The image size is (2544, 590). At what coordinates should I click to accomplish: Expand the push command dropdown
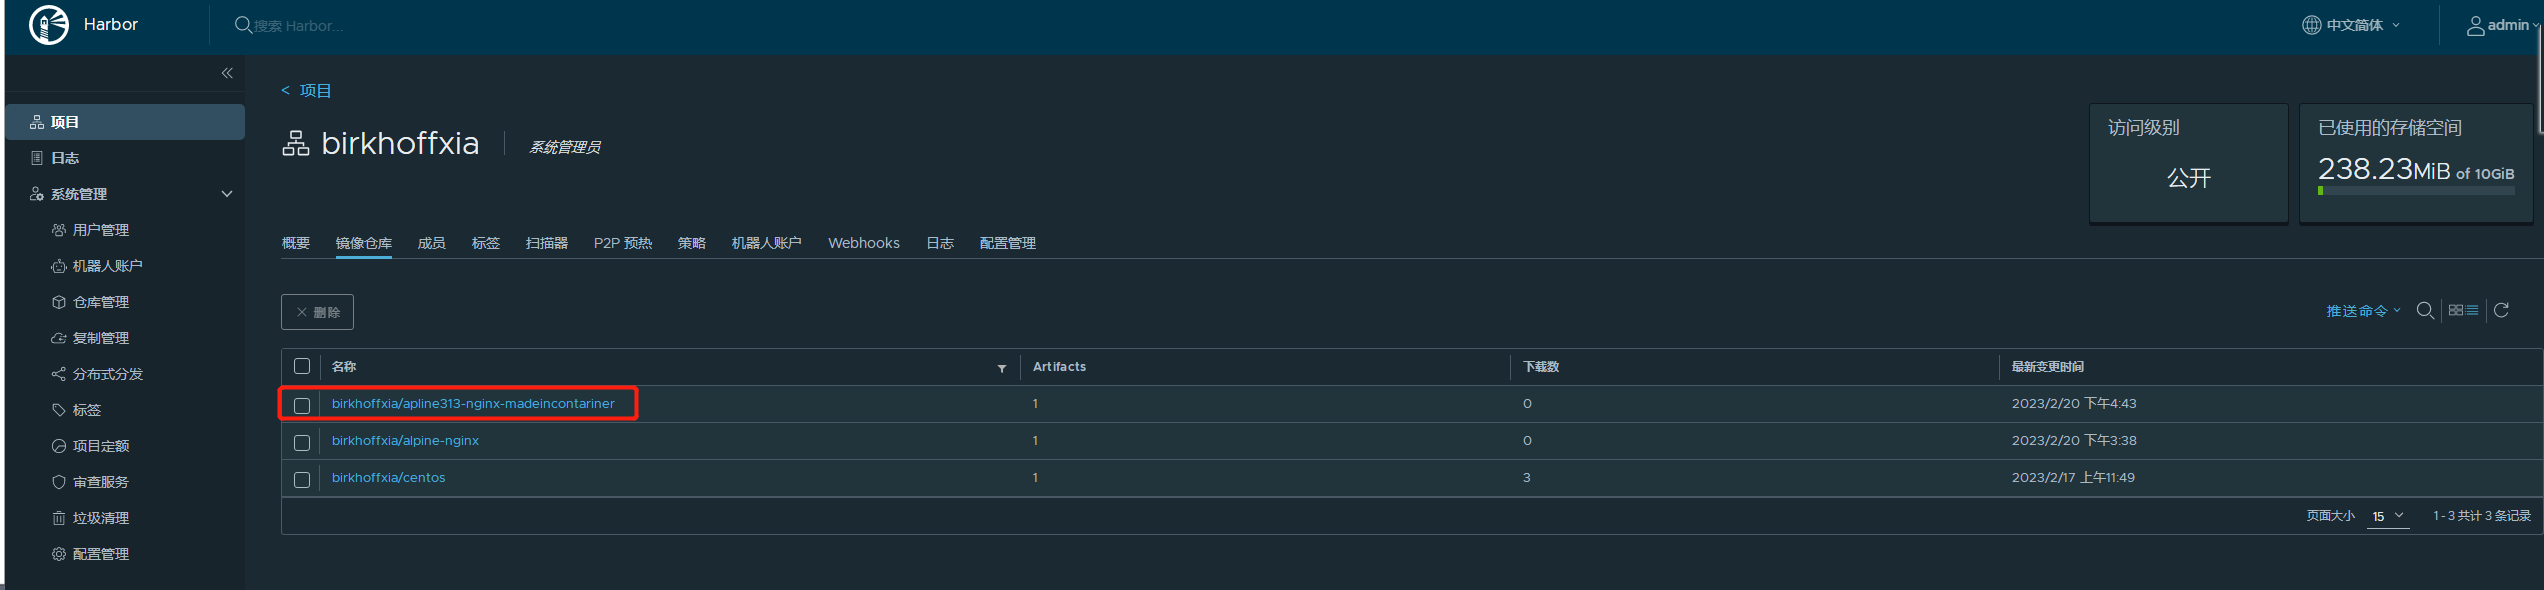pos(2362,311)
